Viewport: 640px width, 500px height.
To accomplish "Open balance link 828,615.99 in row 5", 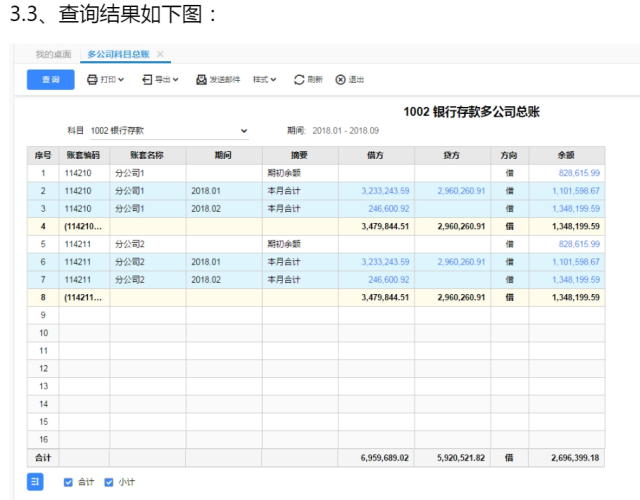I will click(x=579, y=244).
